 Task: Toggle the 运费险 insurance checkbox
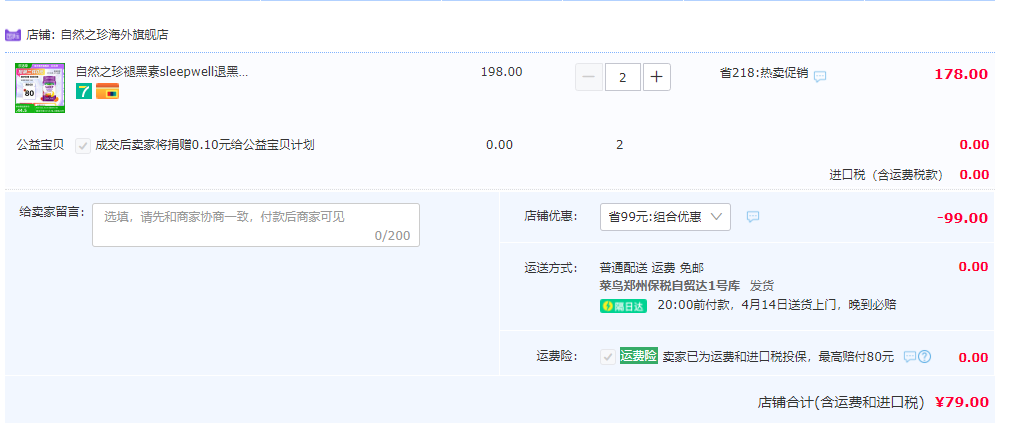pos(608,357)
